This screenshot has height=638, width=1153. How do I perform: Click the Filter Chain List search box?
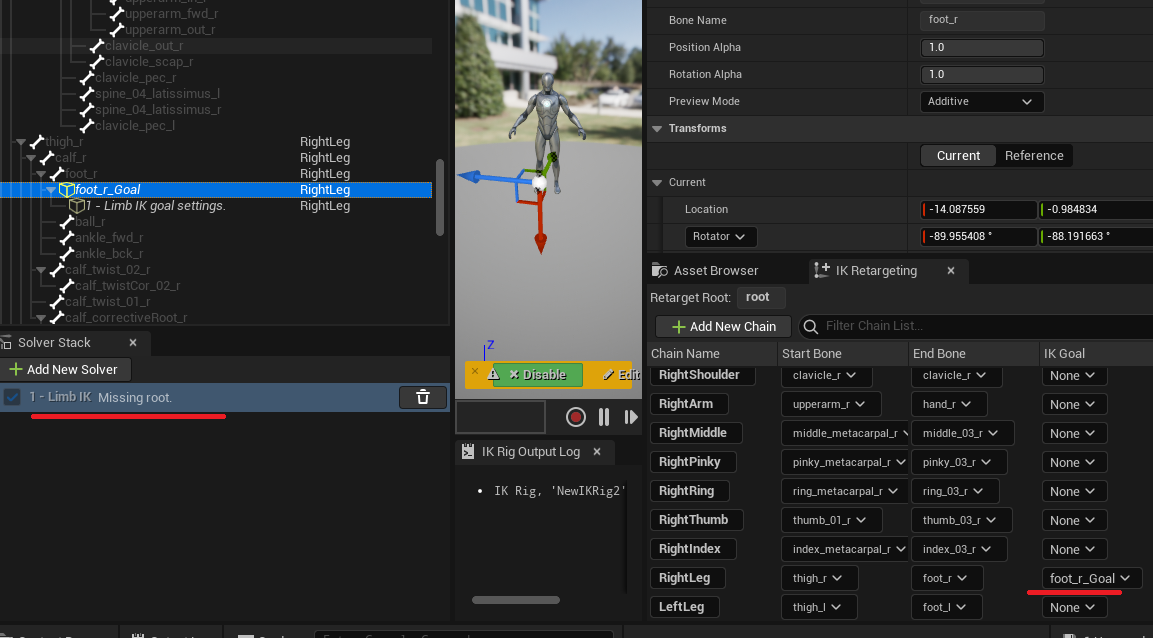[975, 326]
